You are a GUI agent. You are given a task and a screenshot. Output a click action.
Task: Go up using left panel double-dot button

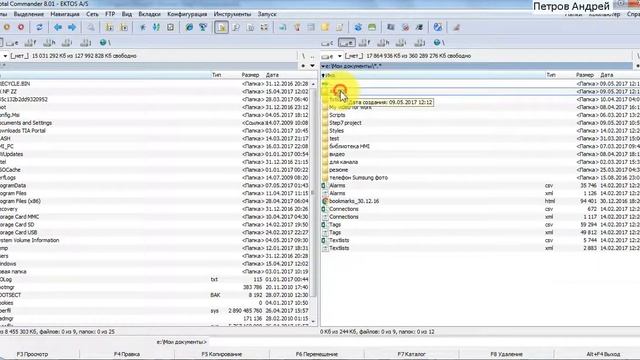[312, 56]
